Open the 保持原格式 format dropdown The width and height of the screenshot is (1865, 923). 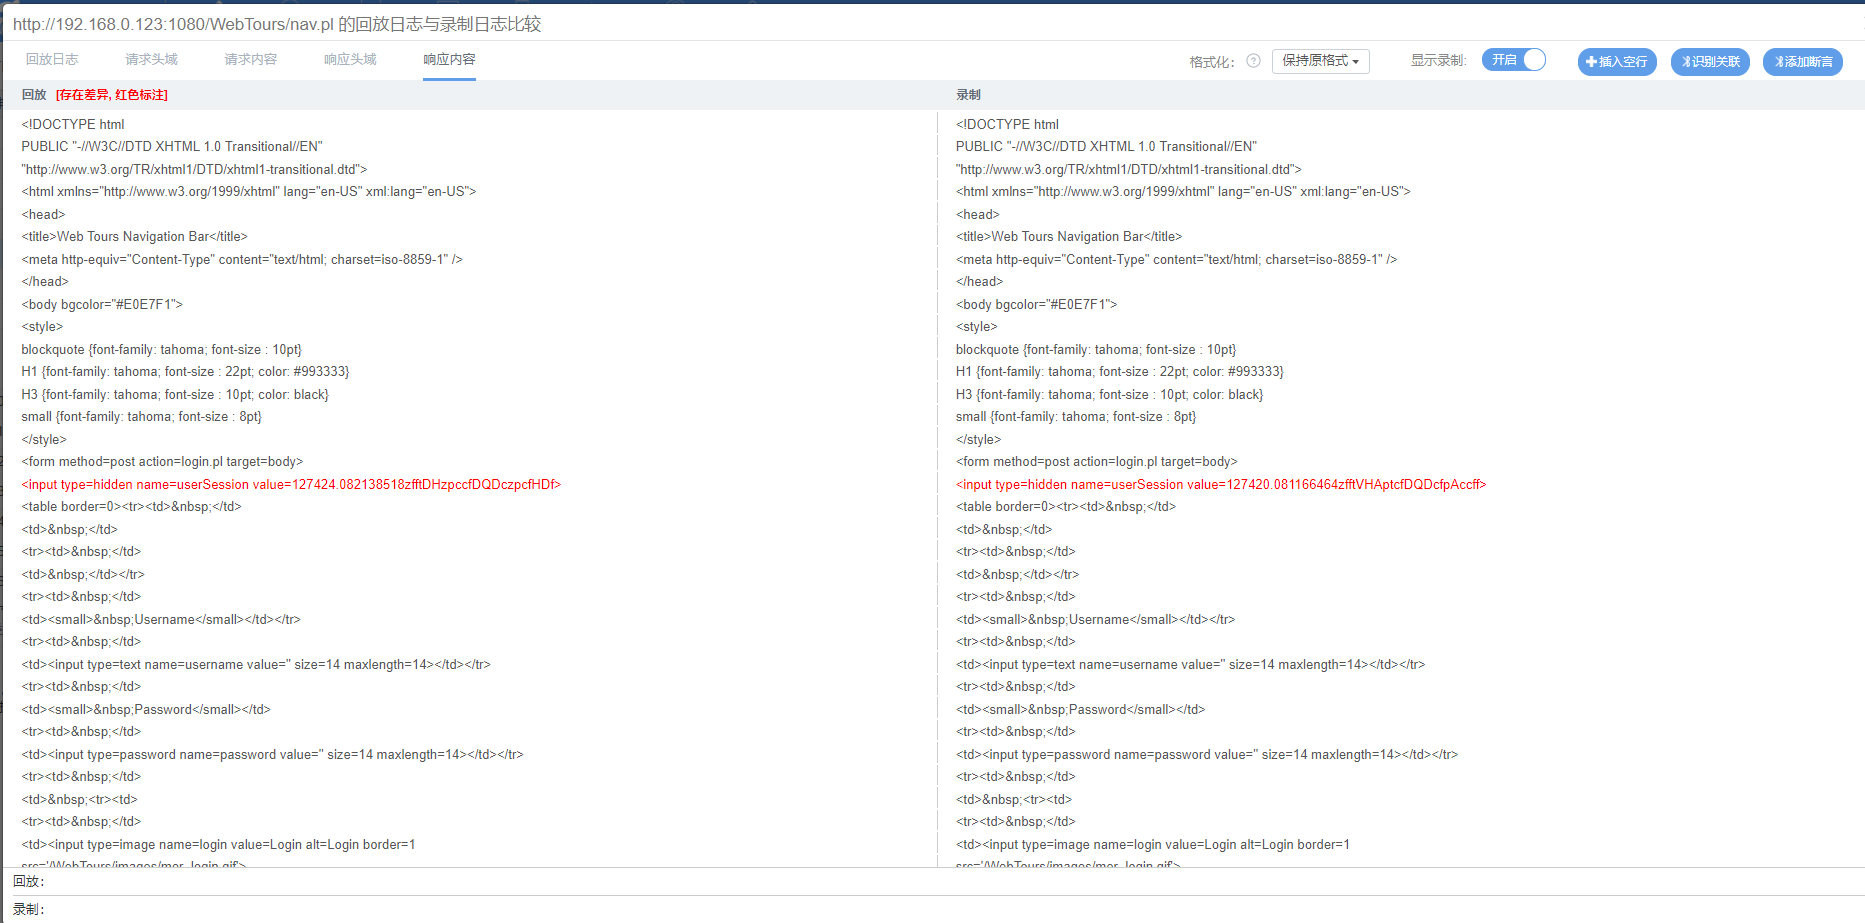tap(1320, 61)
